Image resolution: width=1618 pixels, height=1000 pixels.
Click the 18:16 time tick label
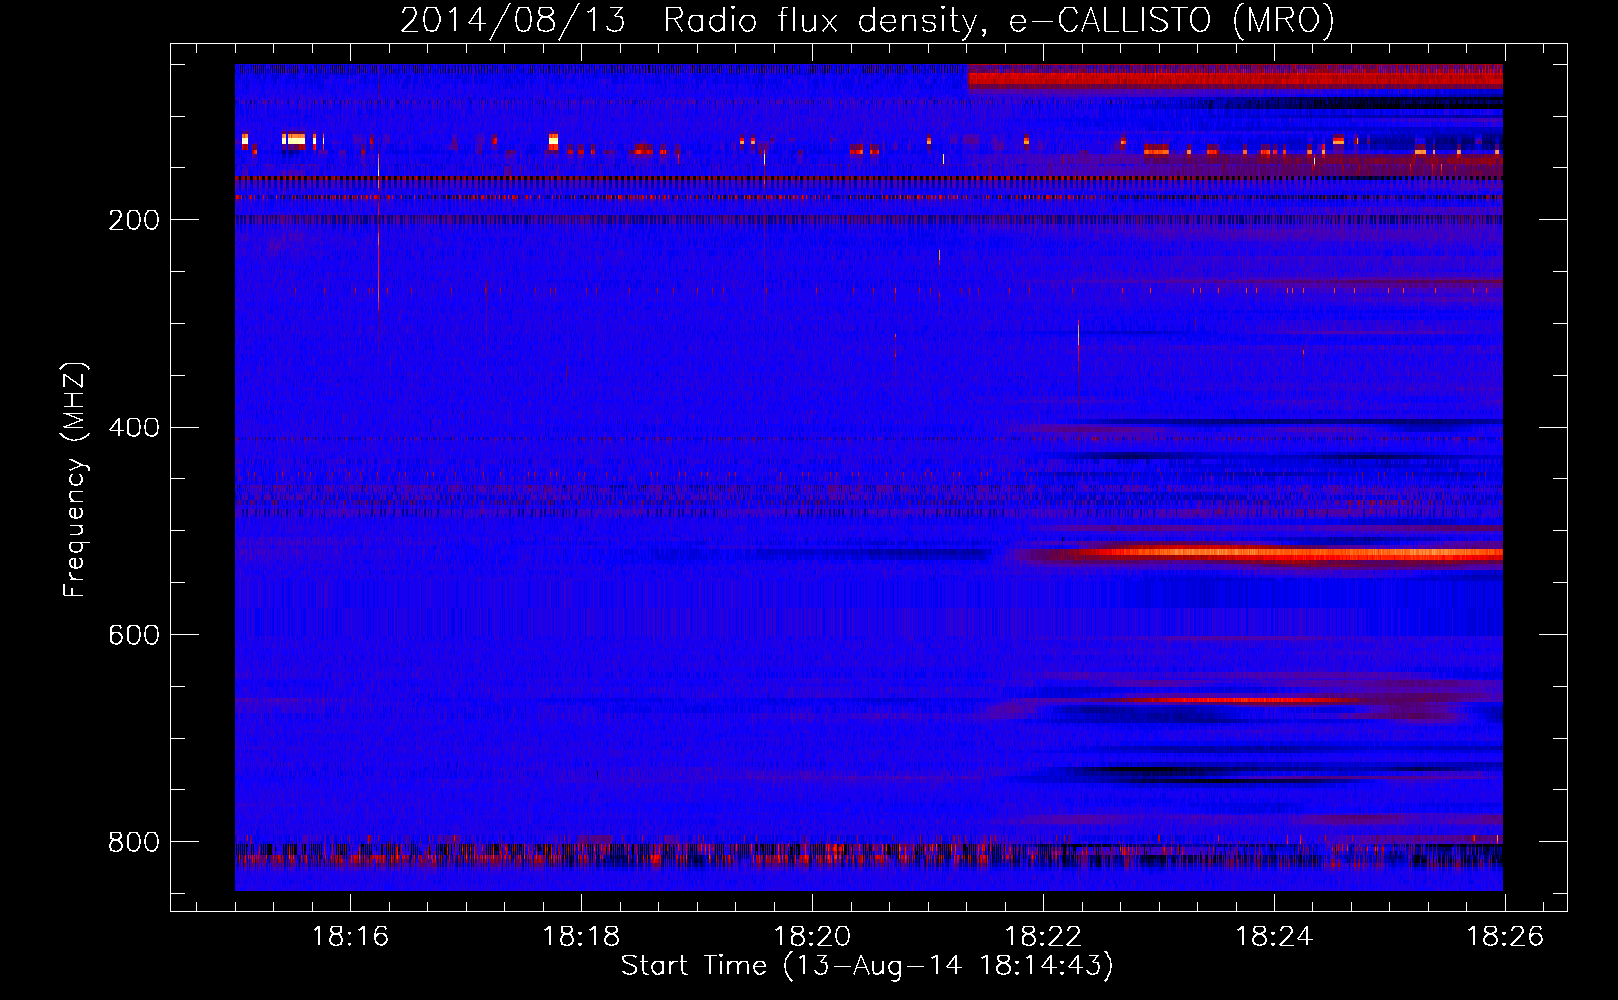tap(350, 936)
